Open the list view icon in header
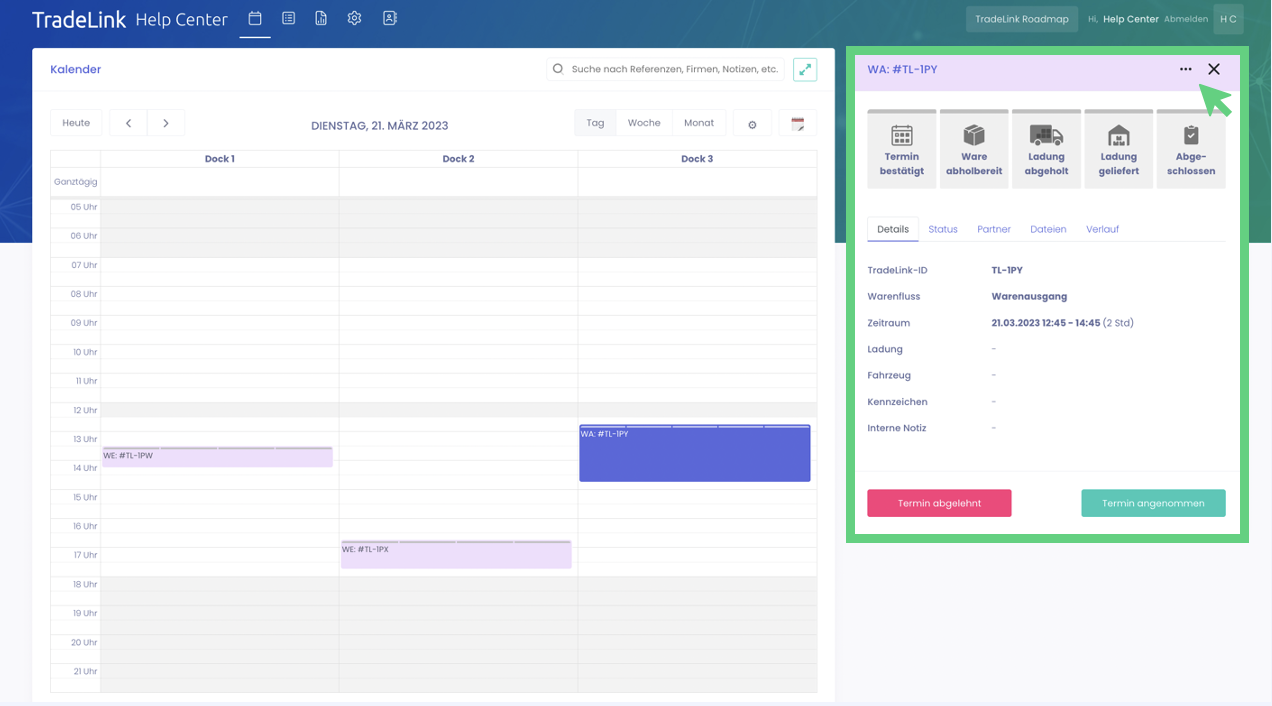1272x706 pixels. click(288, 19)
